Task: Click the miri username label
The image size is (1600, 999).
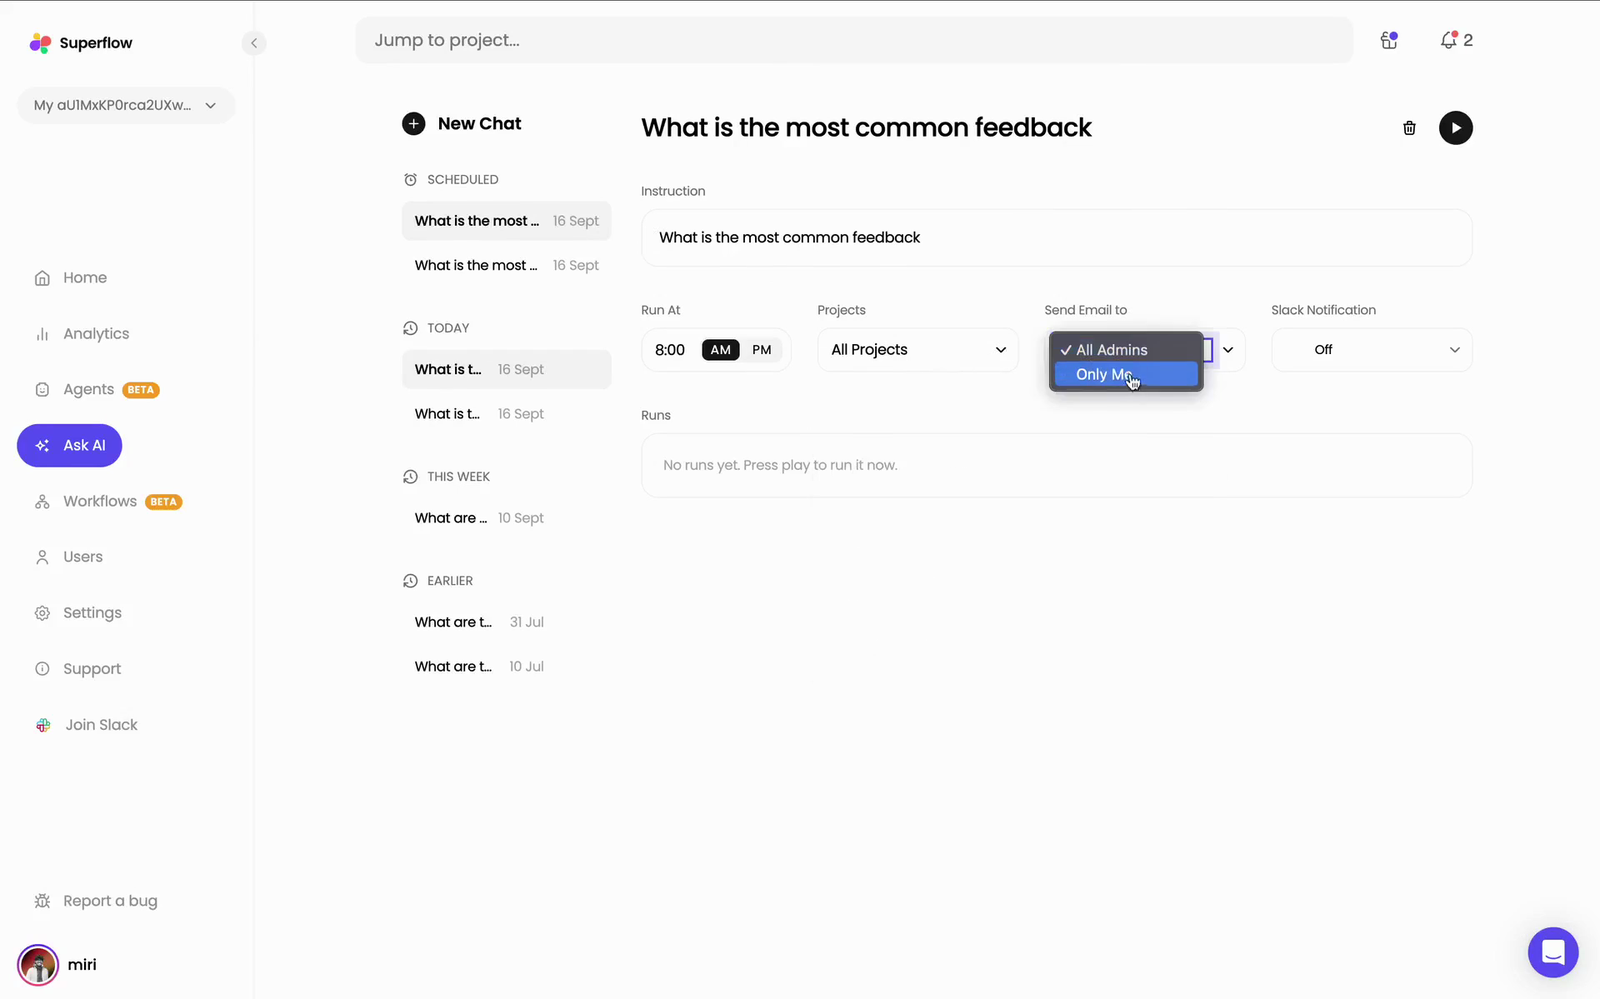Action: tap(82, 965)
